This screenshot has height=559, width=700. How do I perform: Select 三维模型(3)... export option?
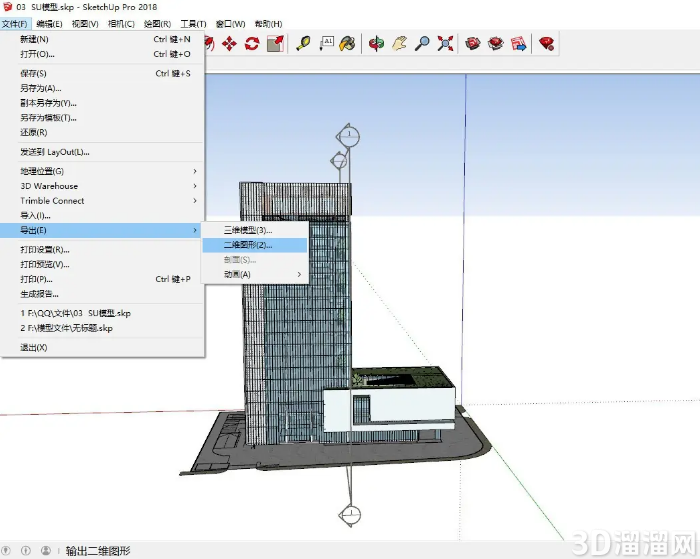coord(254,230)
